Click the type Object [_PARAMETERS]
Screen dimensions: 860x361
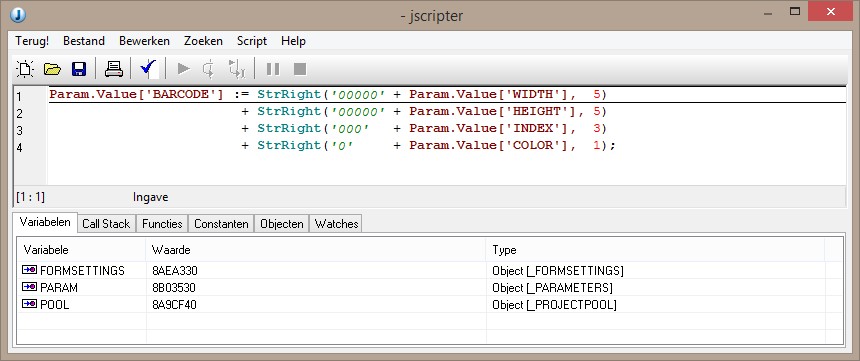coord(552,287)
